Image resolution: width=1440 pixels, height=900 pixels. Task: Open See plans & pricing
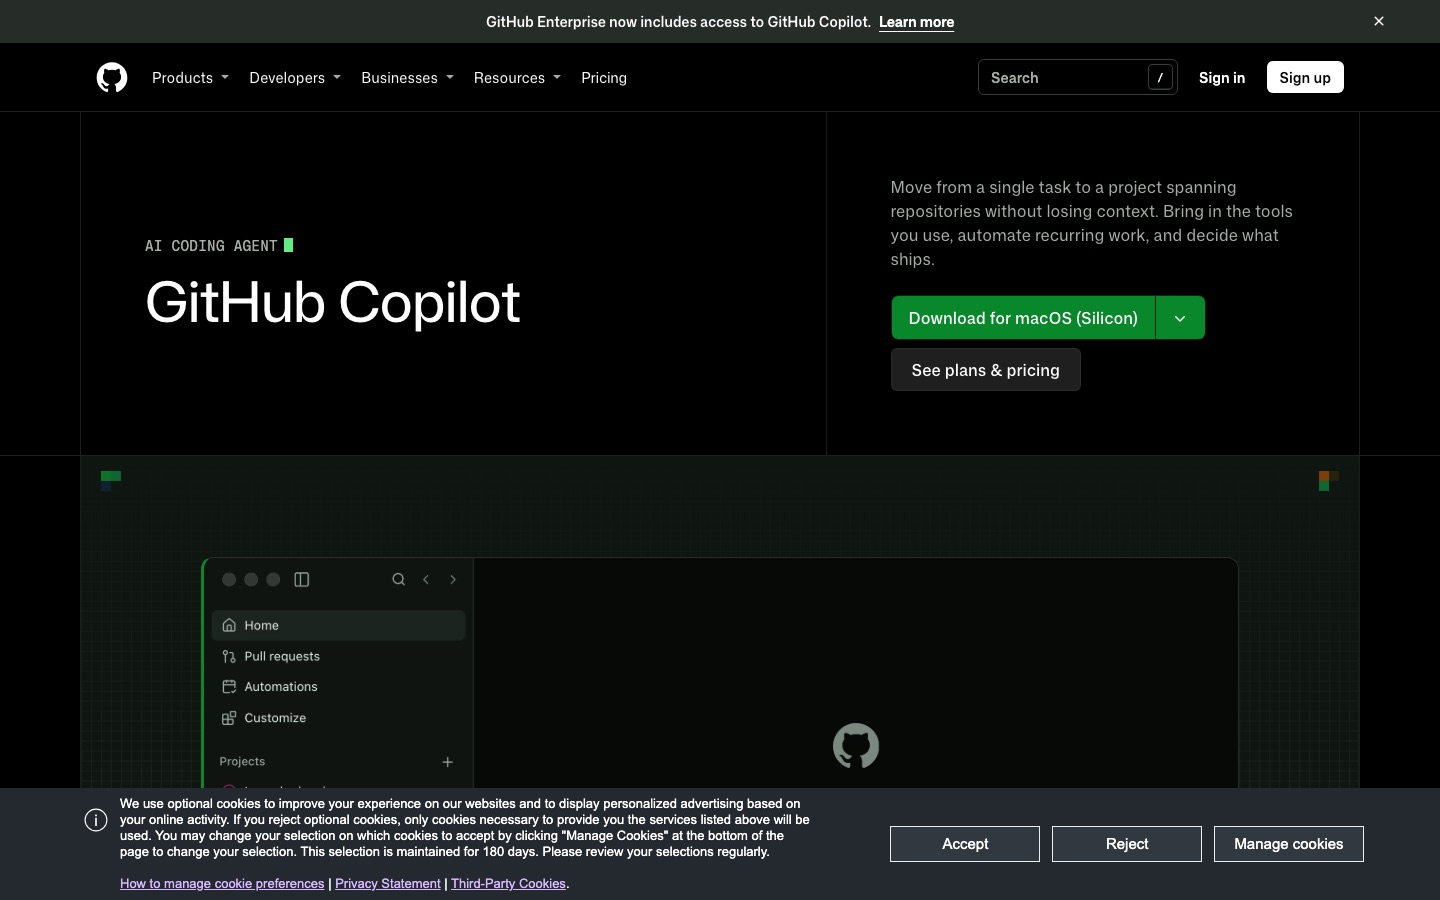(986, 370)
